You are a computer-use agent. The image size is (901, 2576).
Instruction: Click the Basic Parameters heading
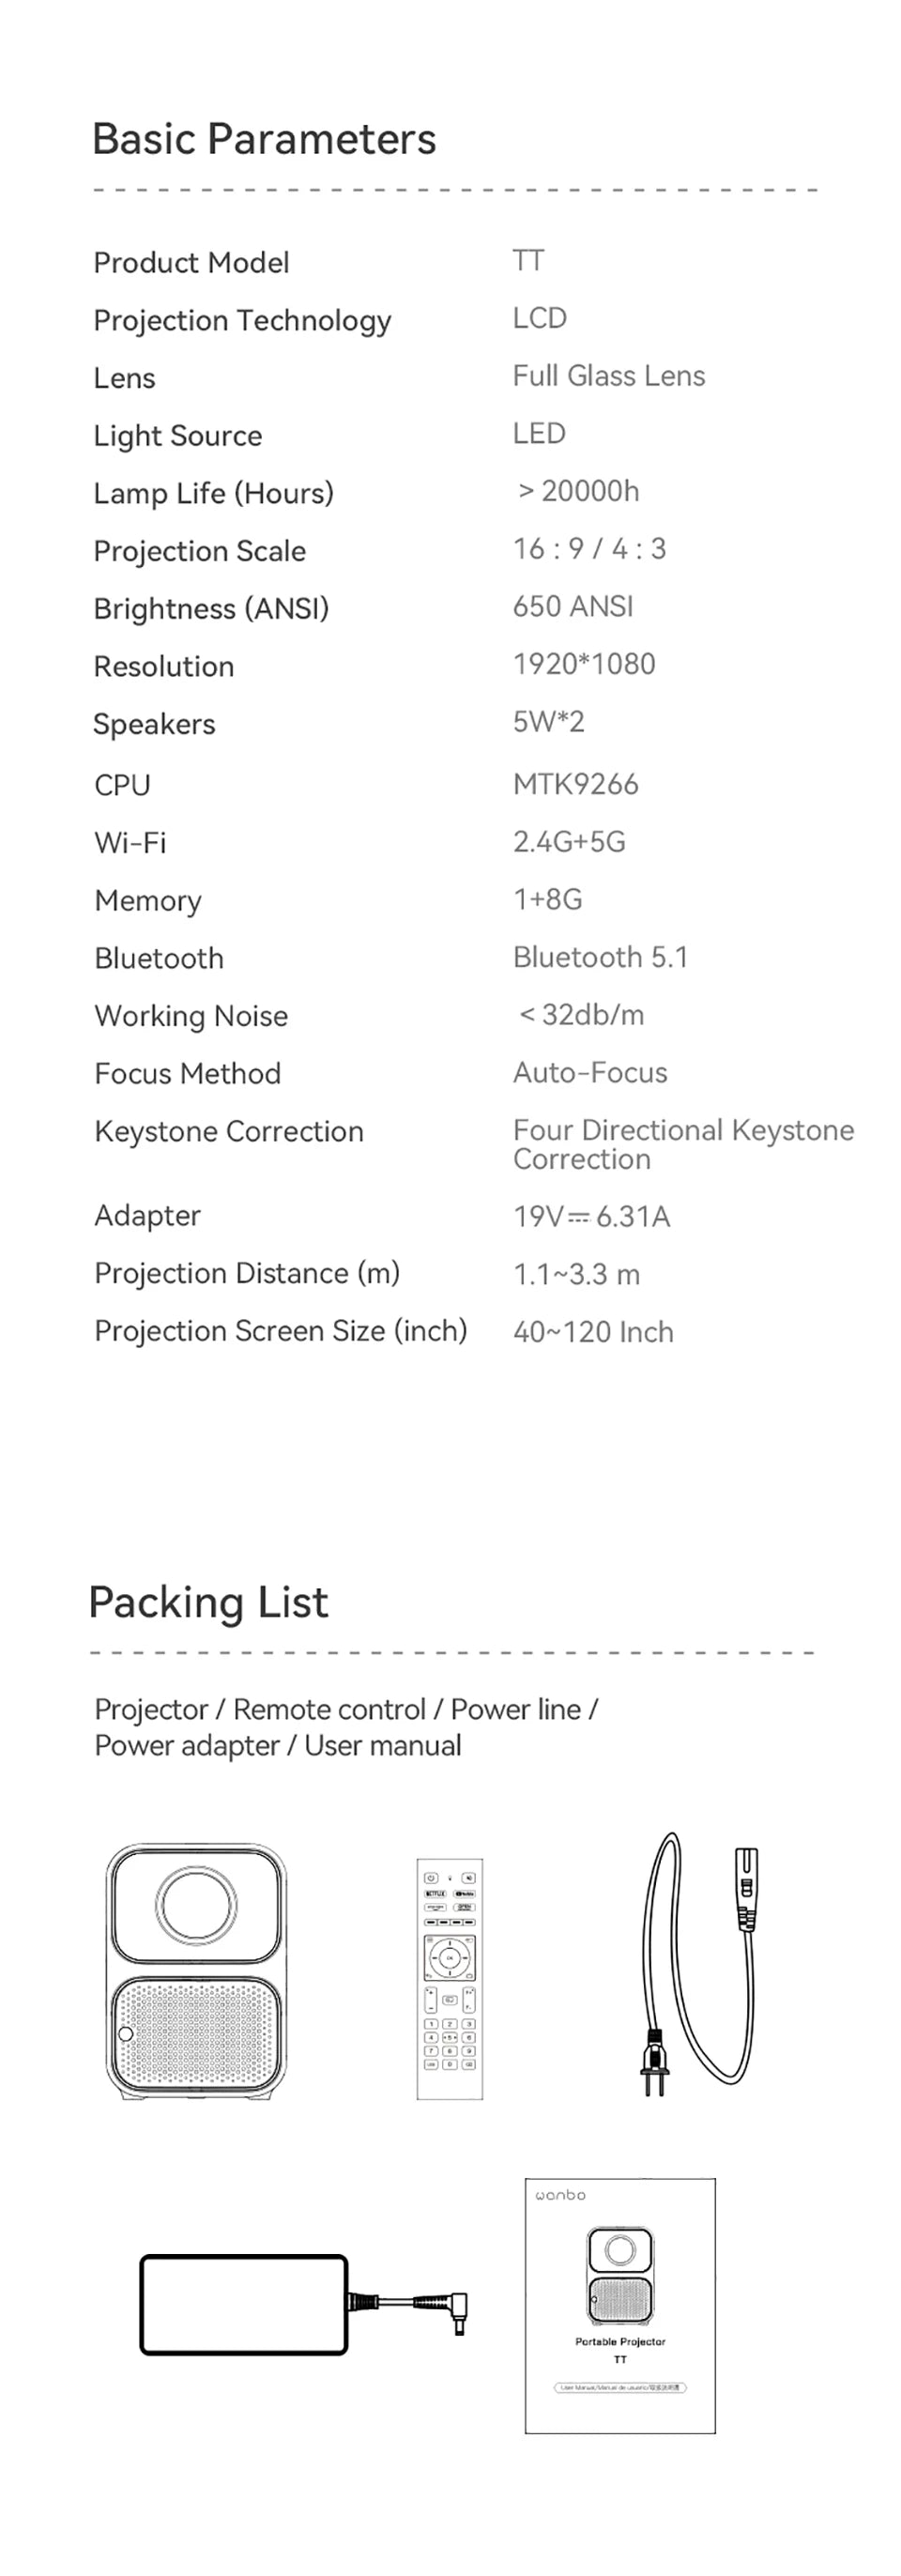point(264,139)
